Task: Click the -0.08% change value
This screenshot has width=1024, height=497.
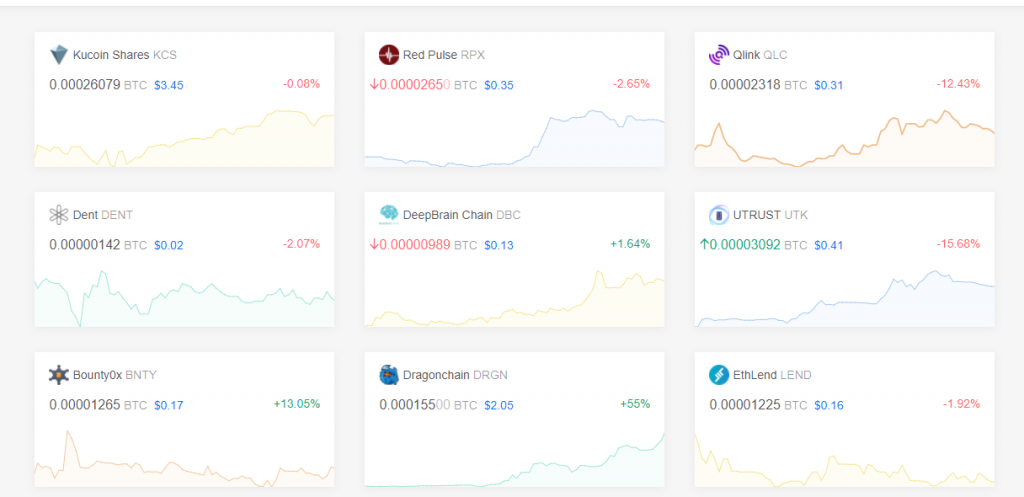Action: (x=301, y=84)
